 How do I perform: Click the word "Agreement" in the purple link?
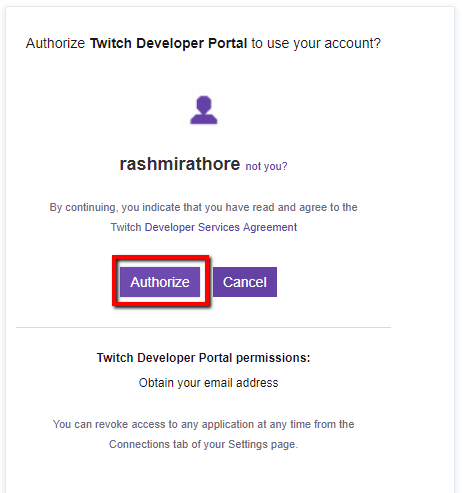(x=270, y=227)
